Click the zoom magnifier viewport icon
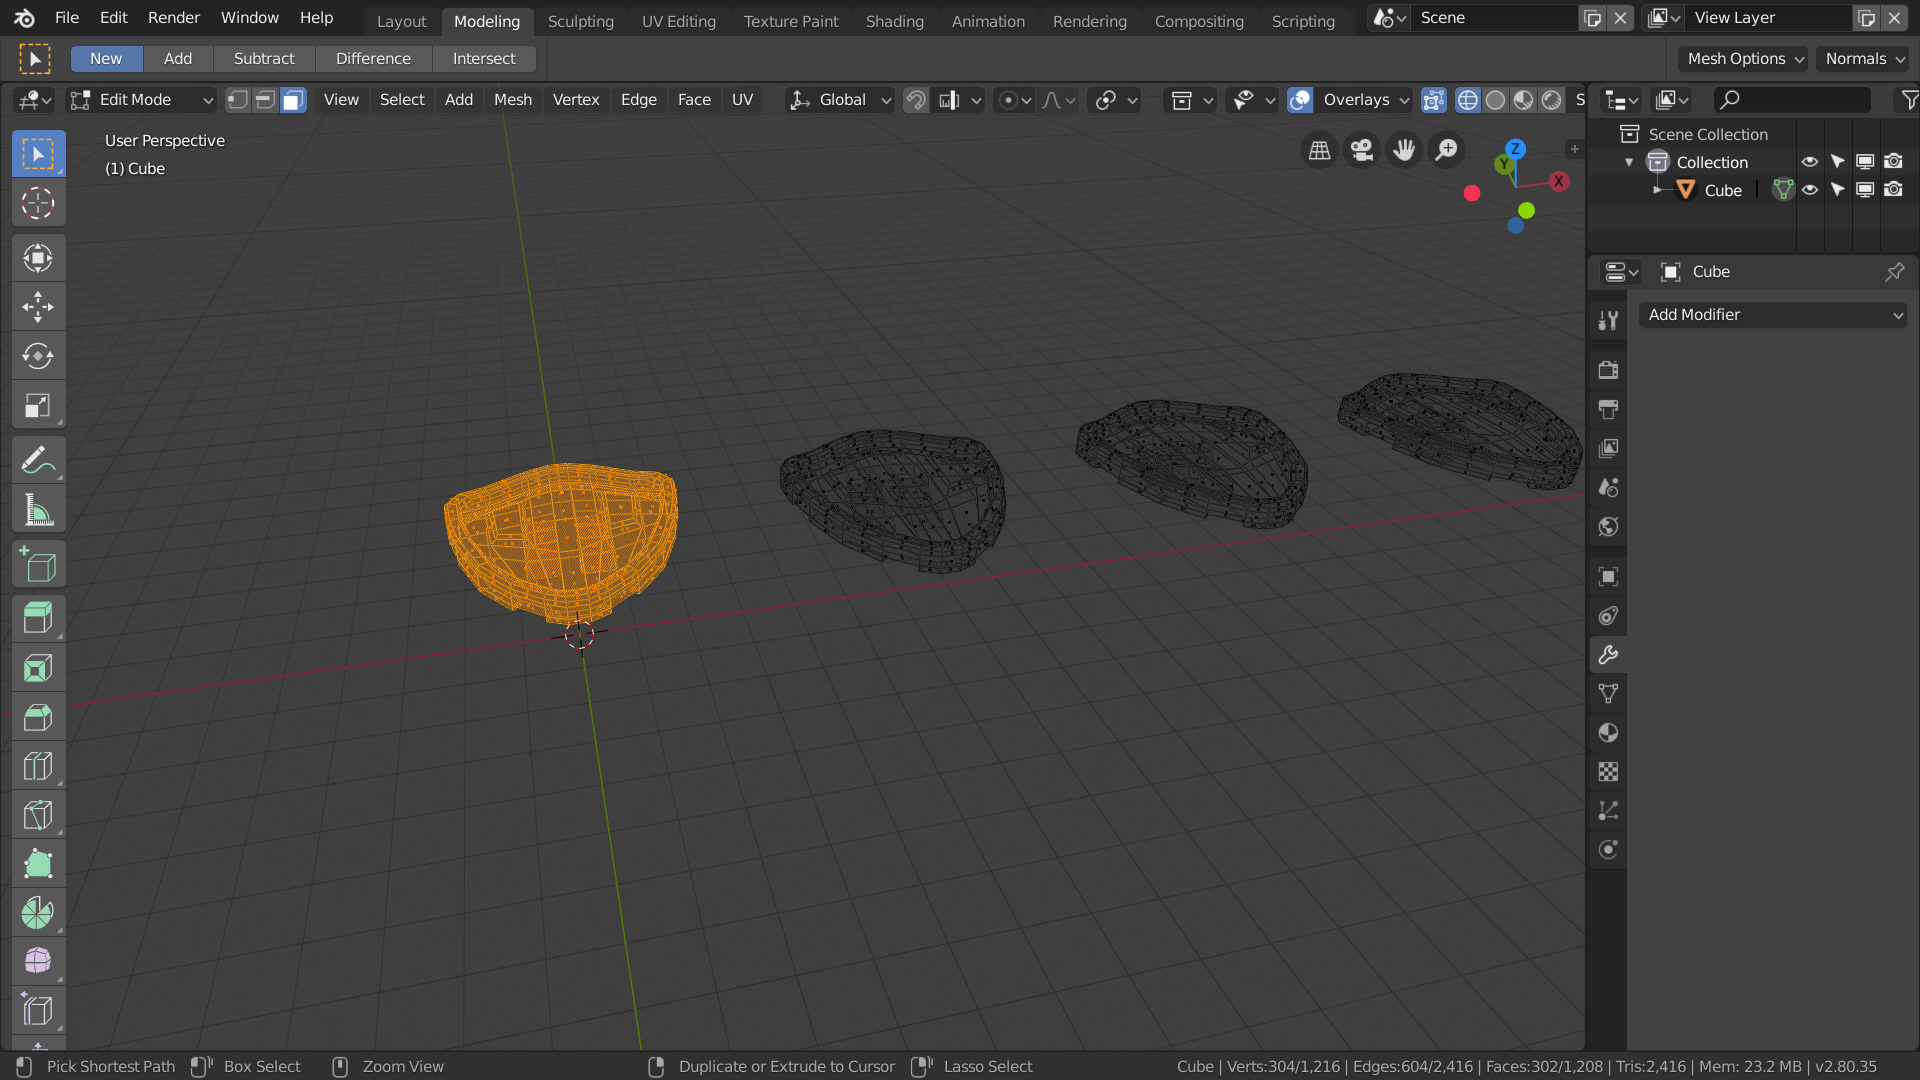This screenshot has width=1920, height=1080. pos(1446,150)
